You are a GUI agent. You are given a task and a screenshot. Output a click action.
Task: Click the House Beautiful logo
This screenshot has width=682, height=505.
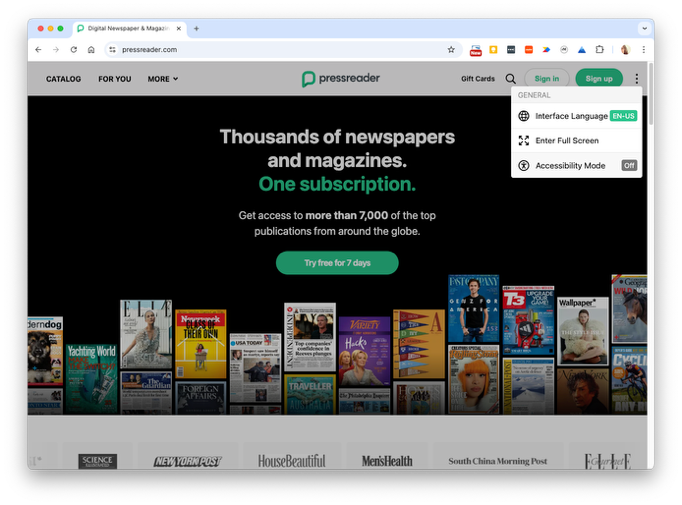pos(291,461)
